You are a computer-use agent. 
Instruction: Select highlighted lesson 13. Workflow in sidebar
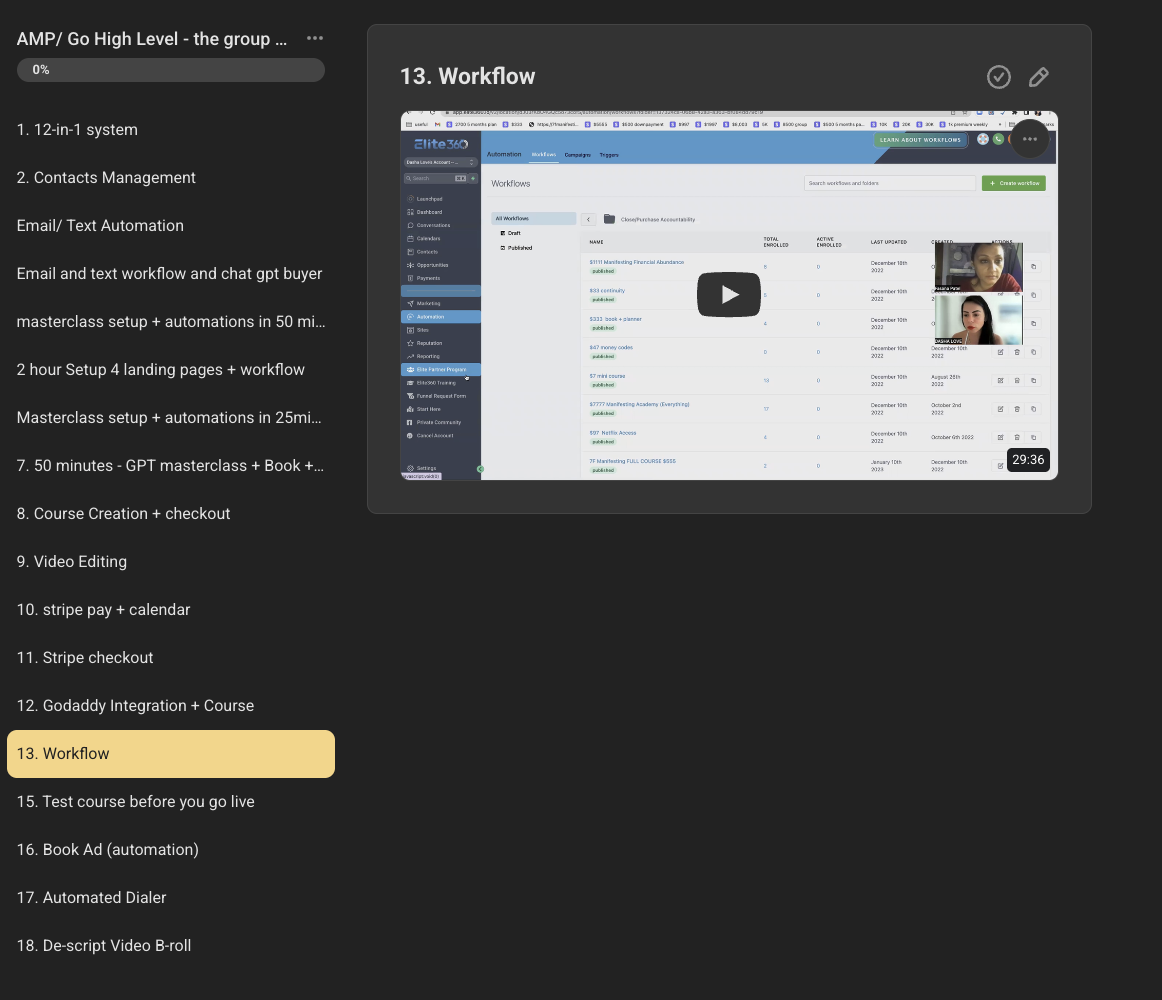[171, 754]
